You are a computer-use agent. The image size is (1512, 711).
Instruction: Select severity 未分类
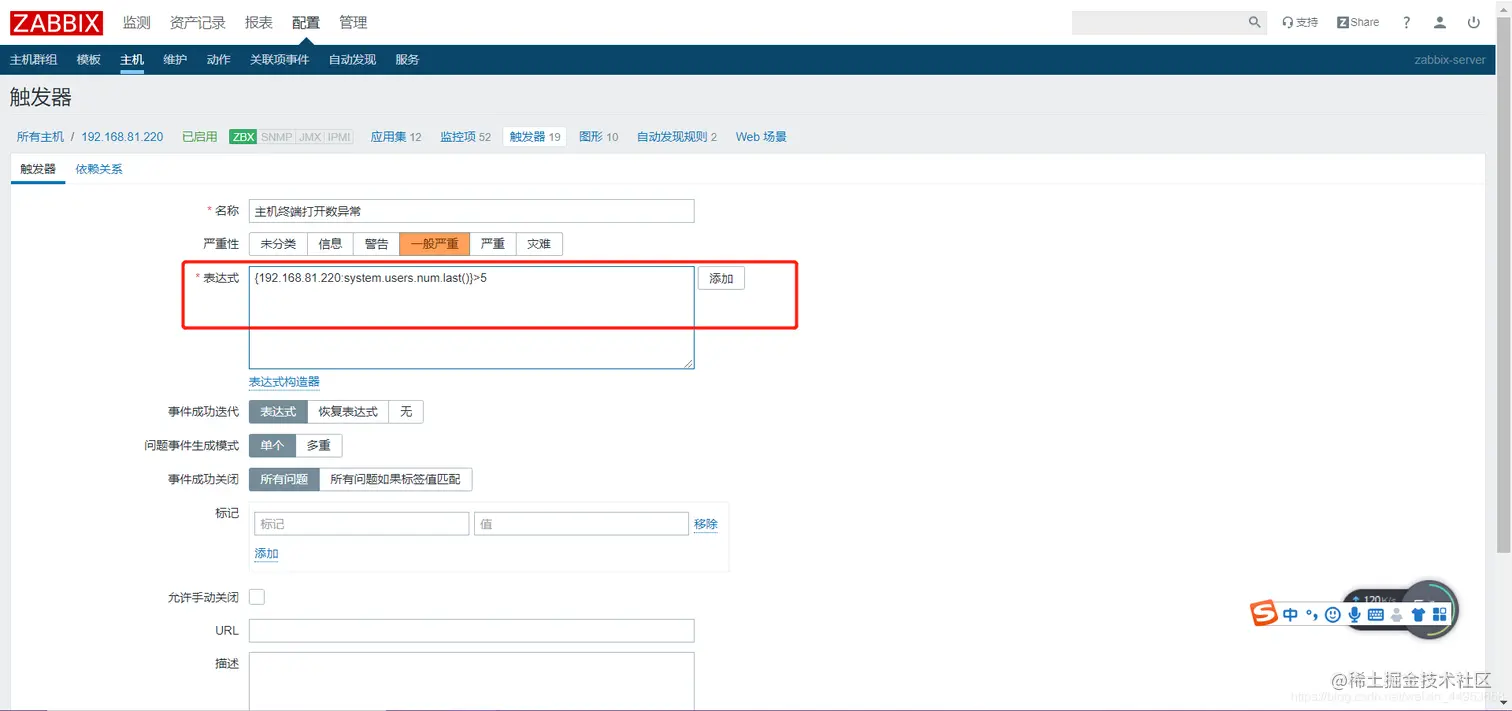coord(278,244)
